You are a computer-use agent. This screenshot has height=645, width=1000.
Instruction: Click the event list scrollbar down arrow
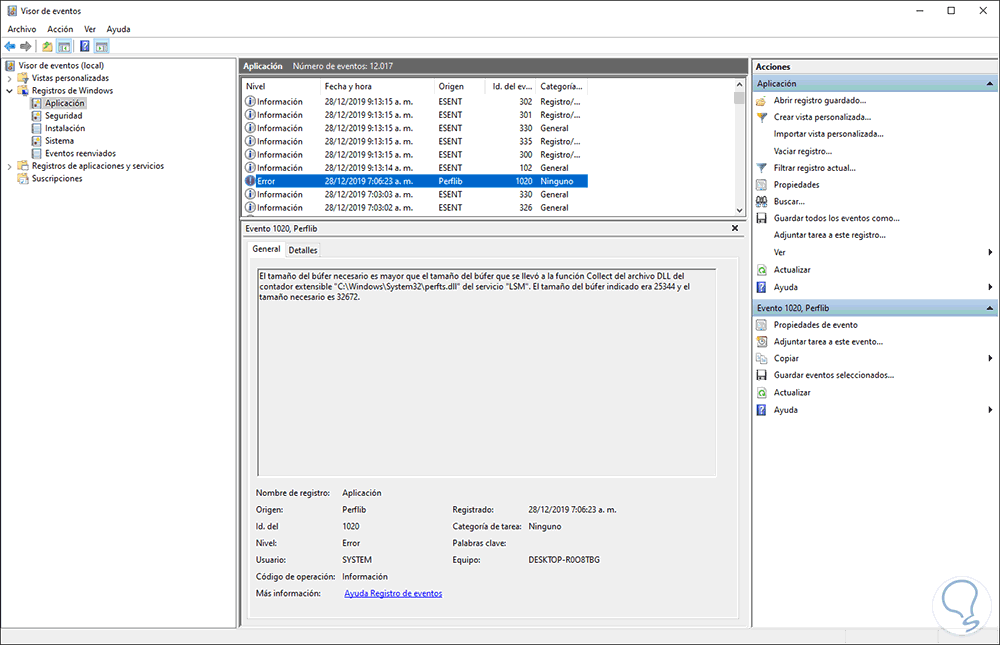pyautogui.click(x=740, y=210)
